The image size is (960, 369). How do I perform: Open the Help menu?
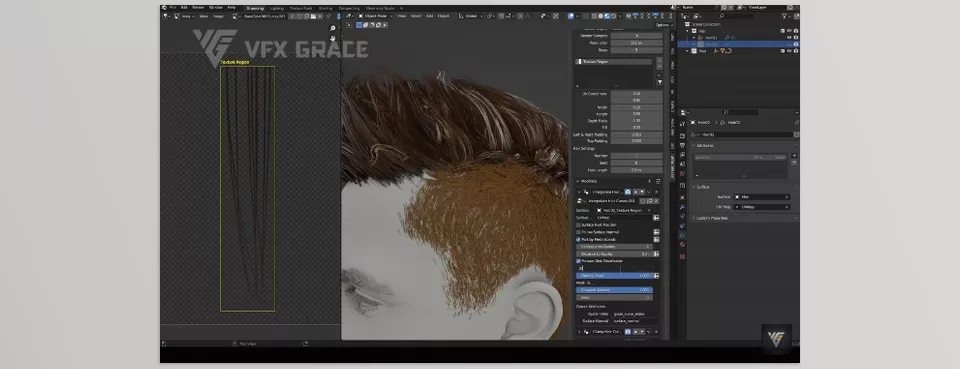click(231, 7)
